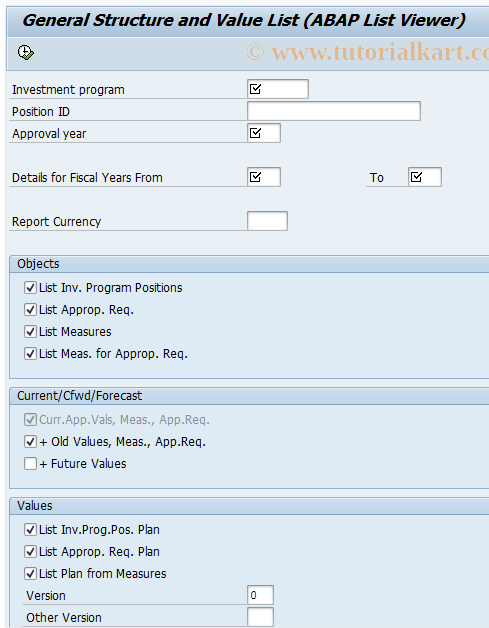This screenshot has height=628, width=489.
Task: Enable the + Future Values checkbox
Action: click(x=30, y=464)
